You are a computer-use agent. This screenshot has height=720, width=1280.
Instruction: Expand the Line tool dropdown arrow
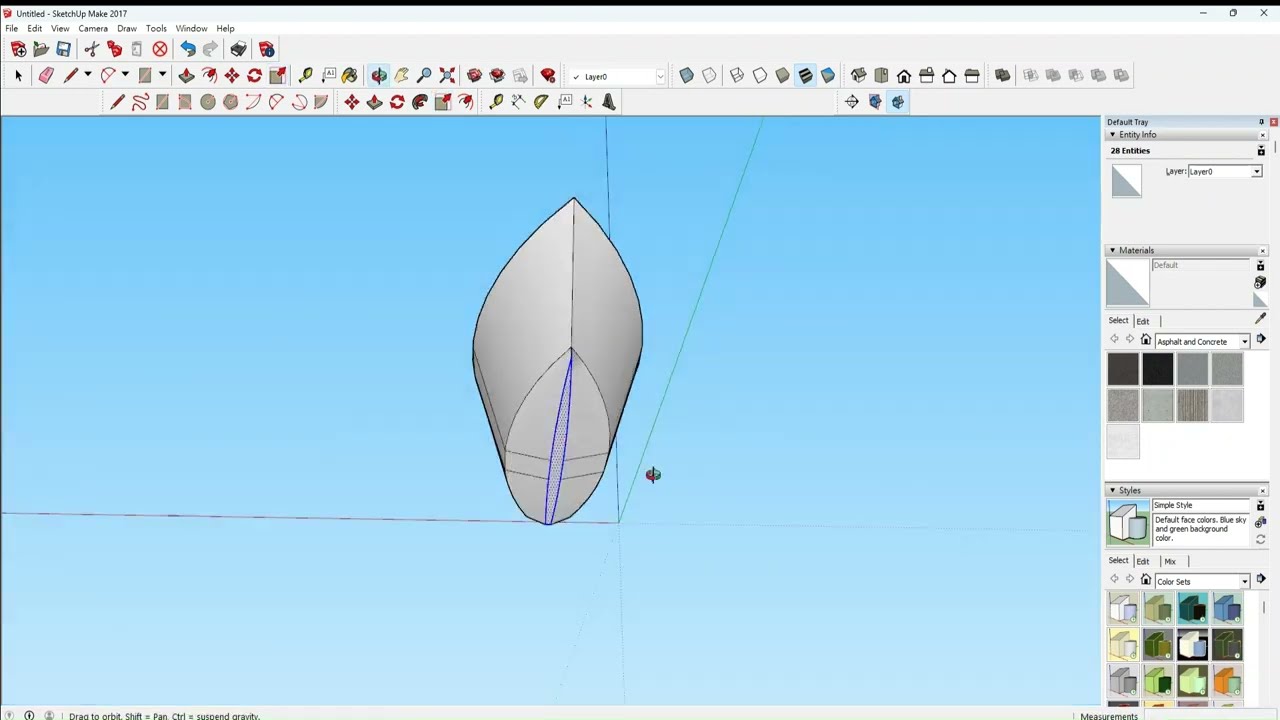(x=88, y=75)
